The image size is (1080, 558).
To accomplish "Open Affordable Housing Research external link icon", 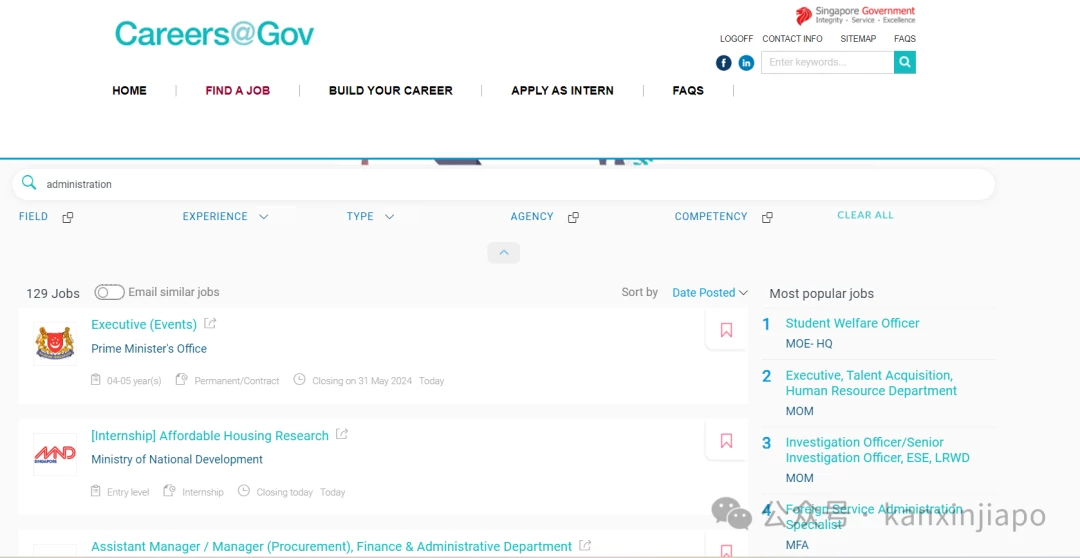I will pyautogui.click(x=342, y=434).
